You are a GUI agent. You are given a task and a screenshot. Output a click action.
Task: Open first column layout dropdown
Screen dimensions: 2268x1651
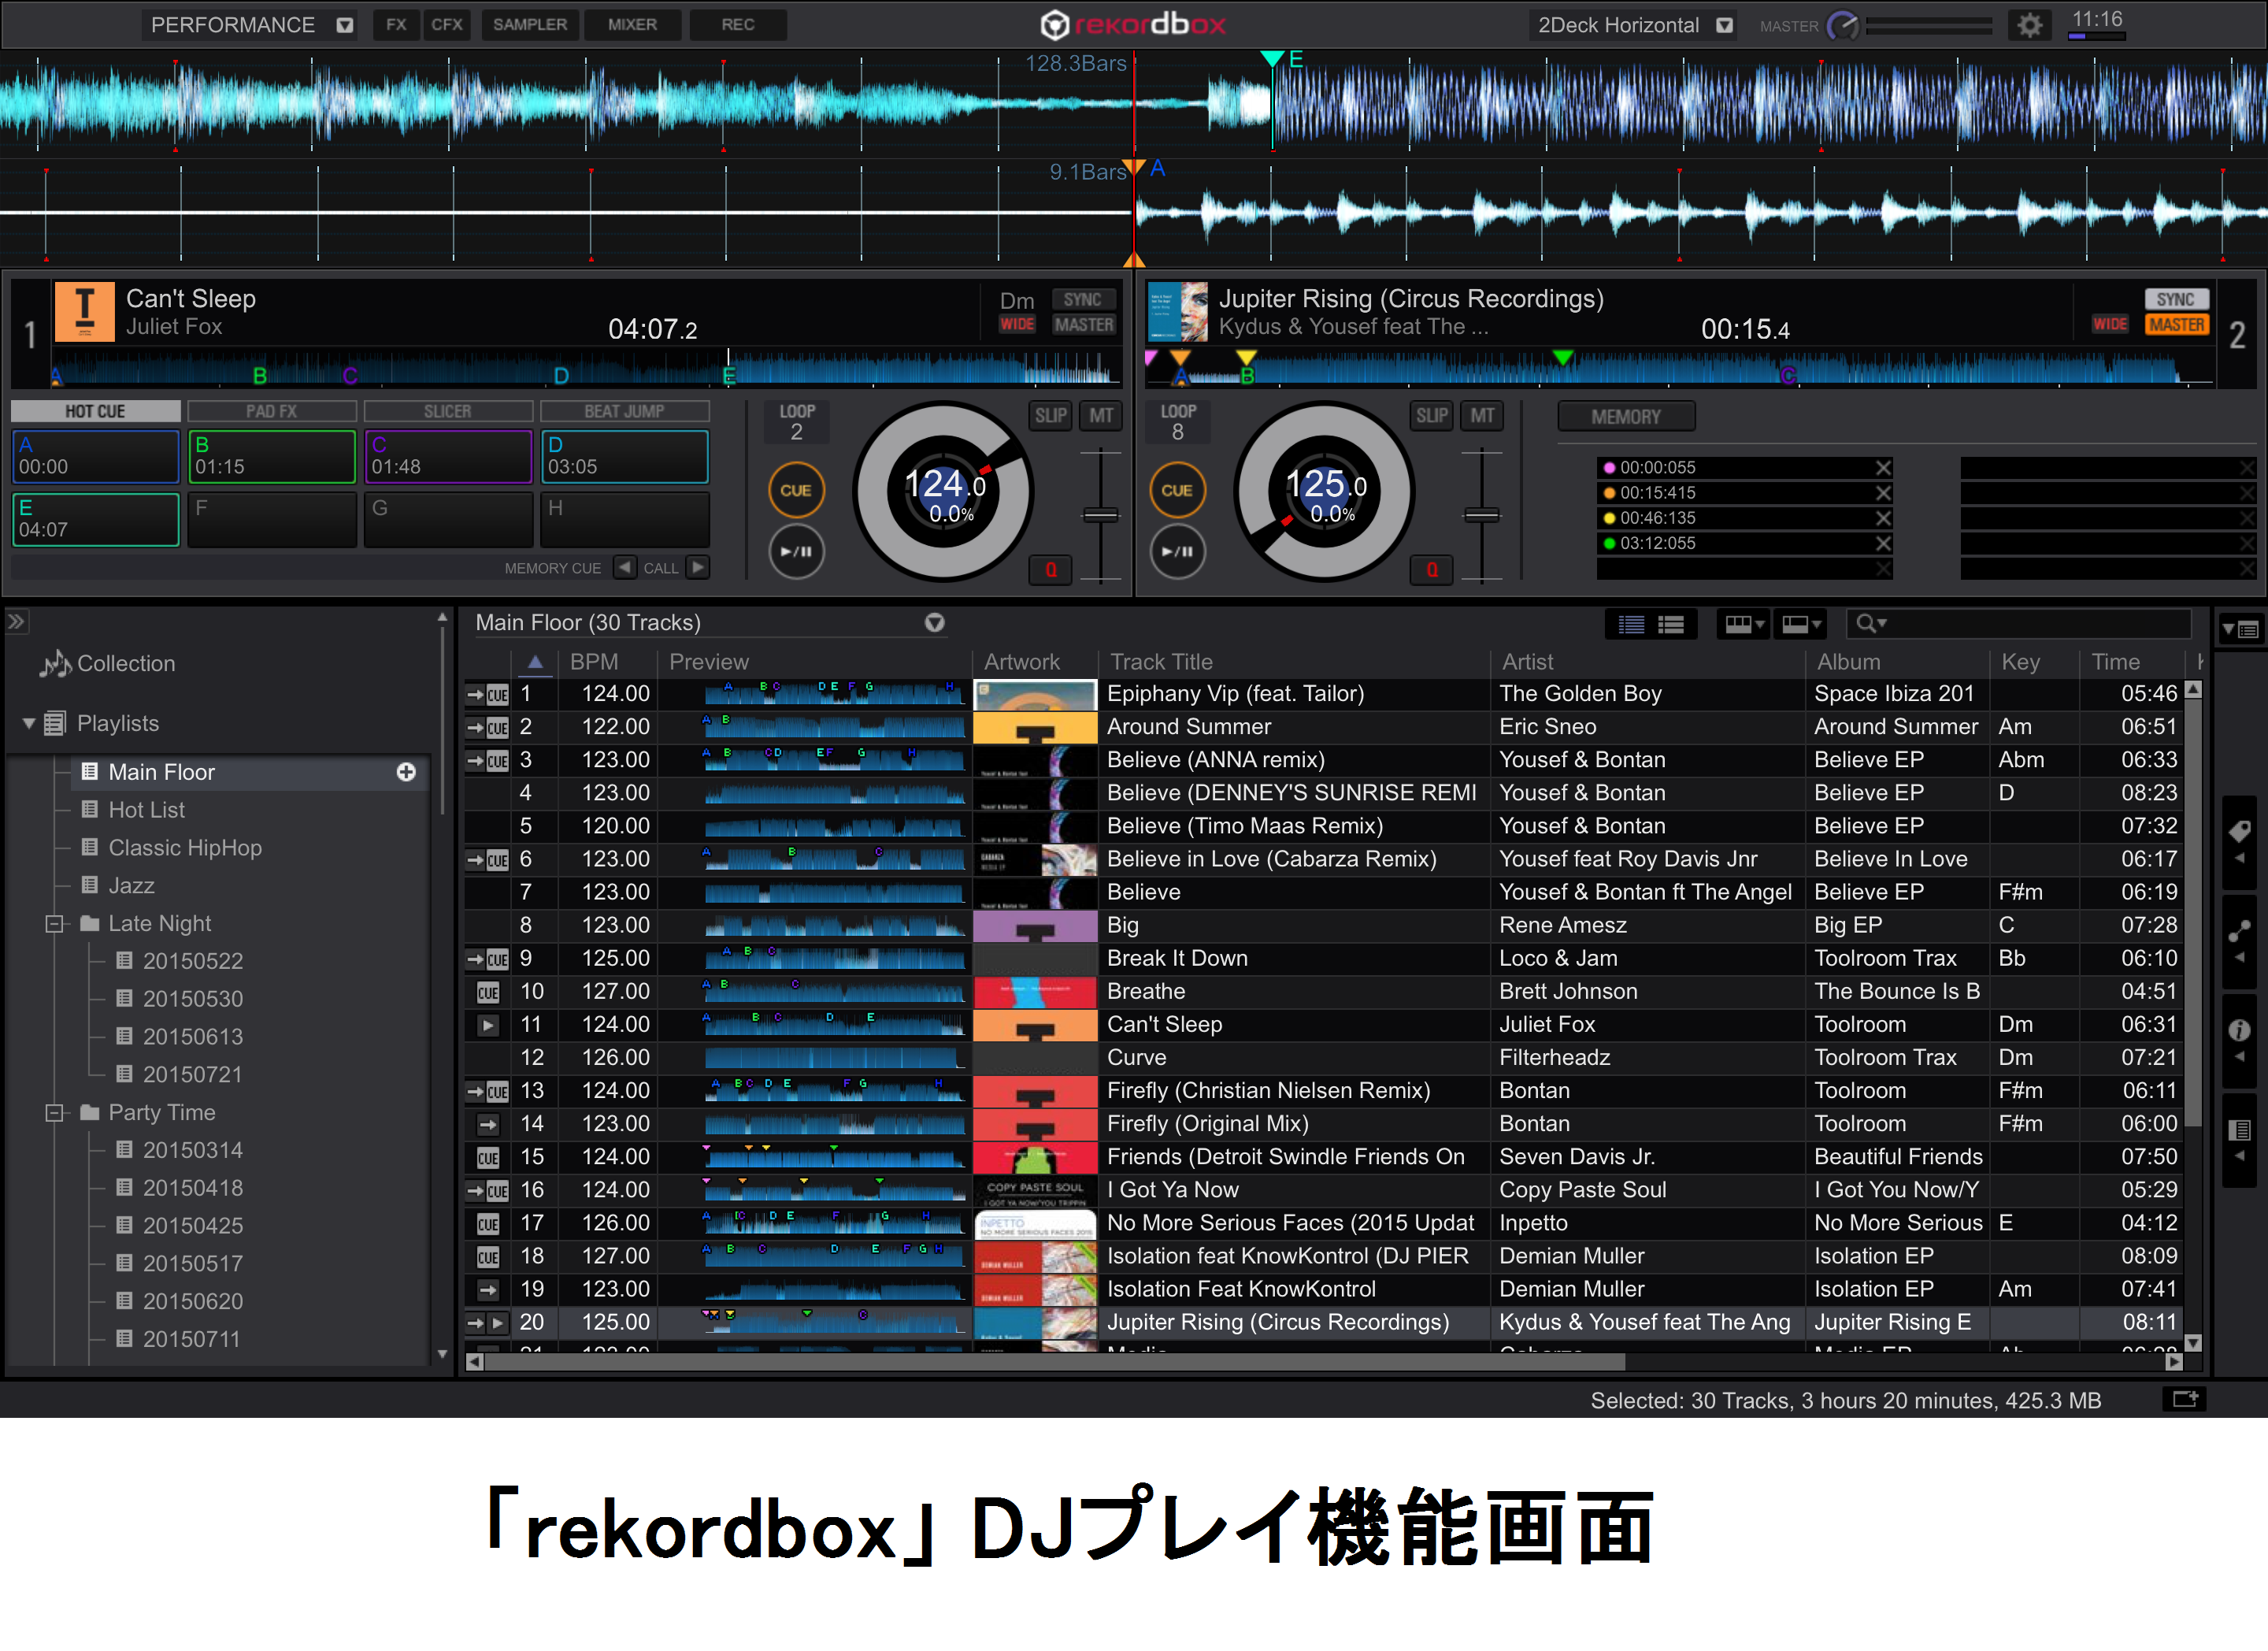click(x=1744, y=624)
